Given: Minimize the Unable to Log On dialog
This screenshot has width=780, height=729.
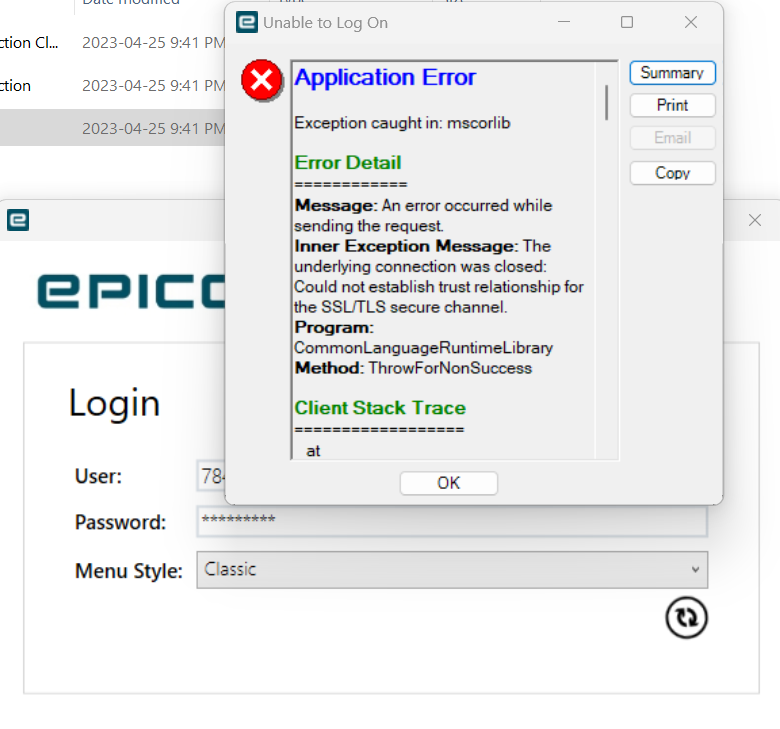Looking at the screenshot, I should click(564, 22).
